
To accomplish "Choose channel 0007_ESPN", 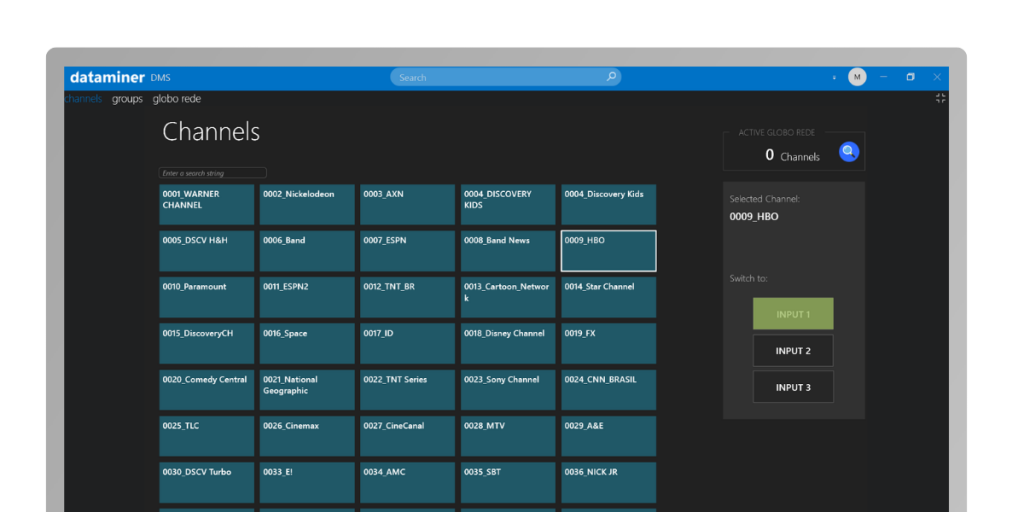I will tap(408, 251).
